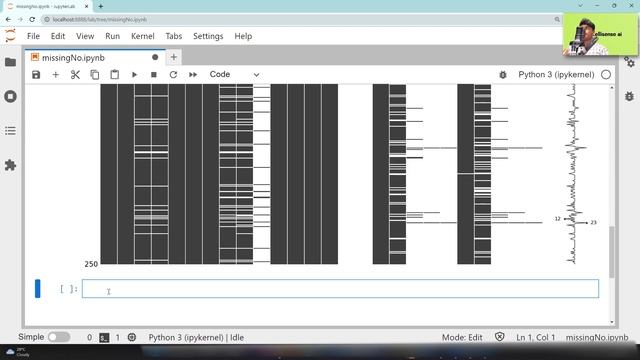Open the Edit menu
The image size is (640, 360).
pos(58,36)
